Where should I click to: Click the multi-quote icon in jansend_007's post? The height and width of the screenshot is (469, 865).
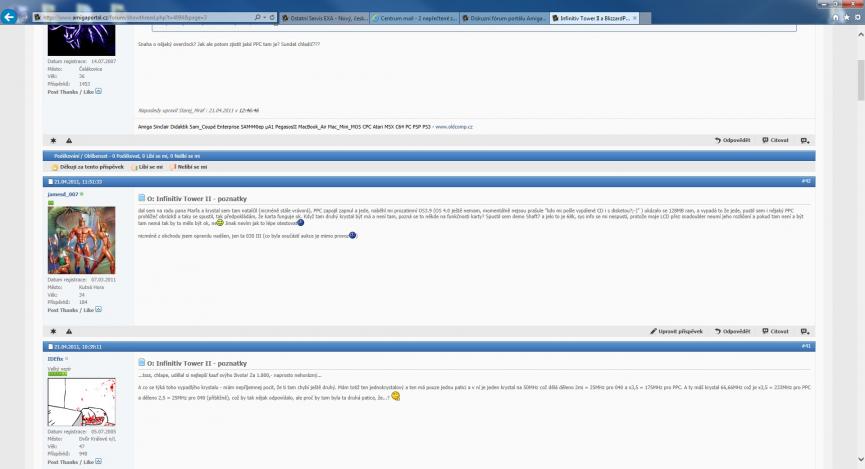[805, 330]
